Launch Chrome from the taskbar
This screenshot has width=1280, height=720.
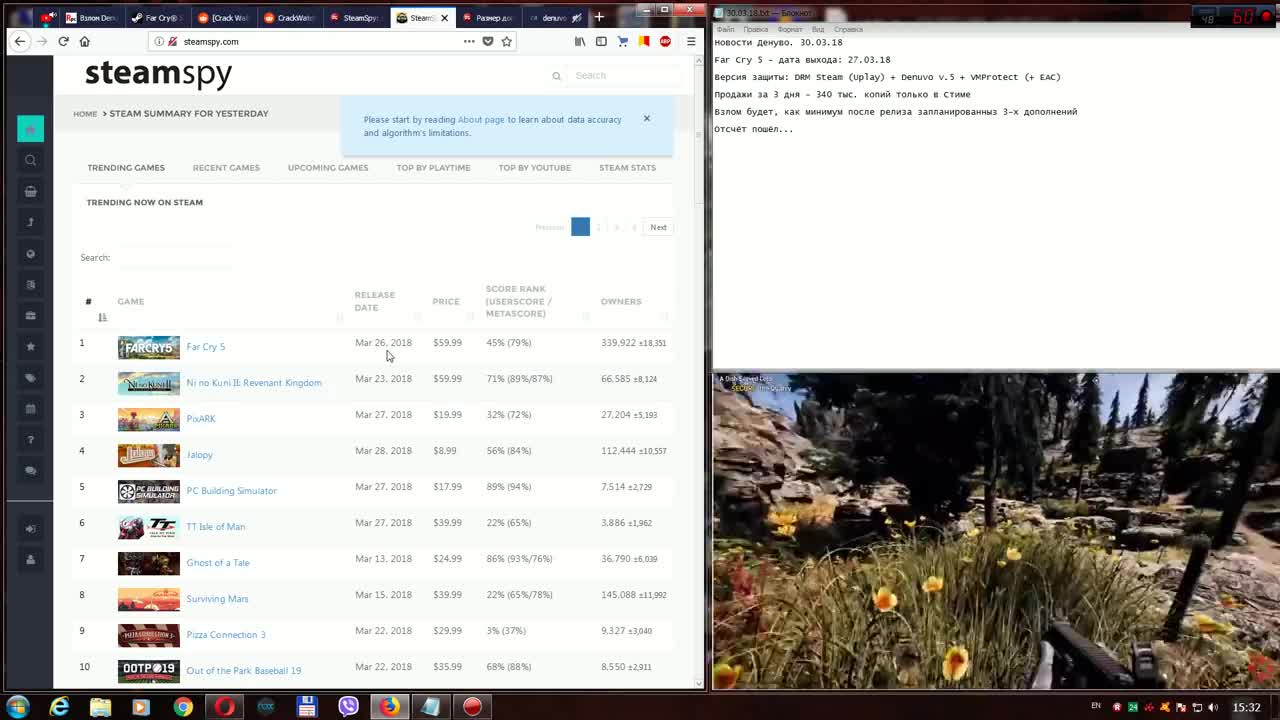pyautogui.click(x=183, y=707)
